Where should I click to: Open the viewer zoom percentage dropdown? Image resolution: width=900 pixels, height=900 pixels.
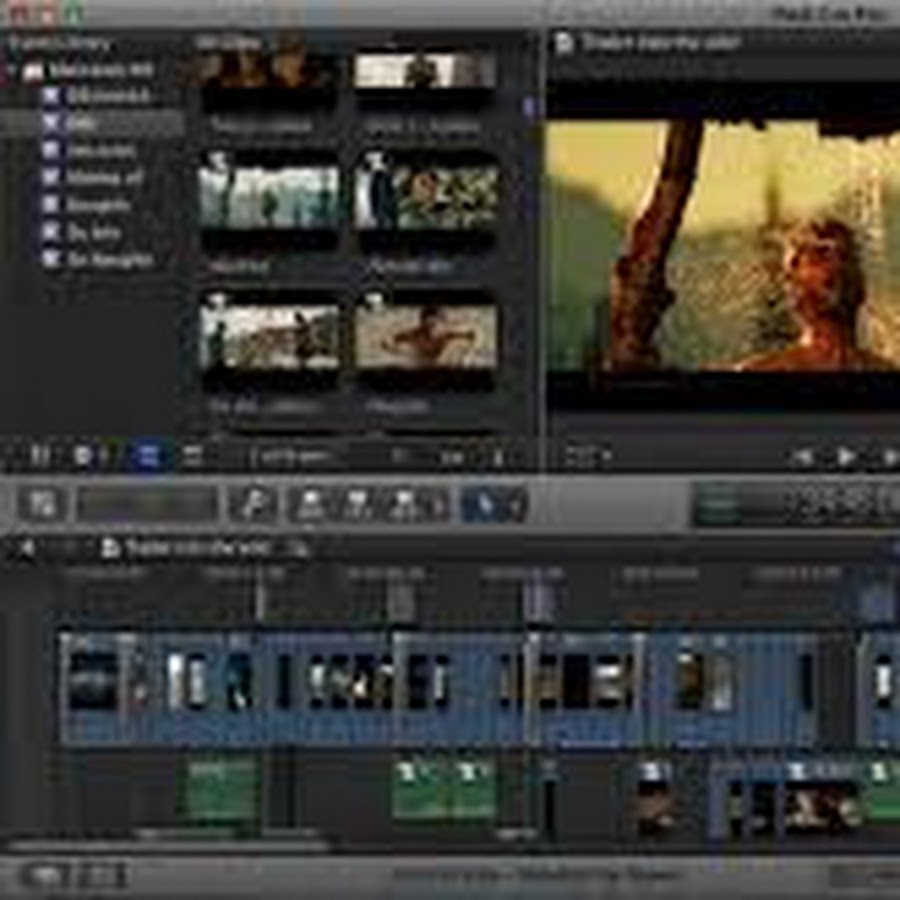pyautogui.click(x=587, y=457)
